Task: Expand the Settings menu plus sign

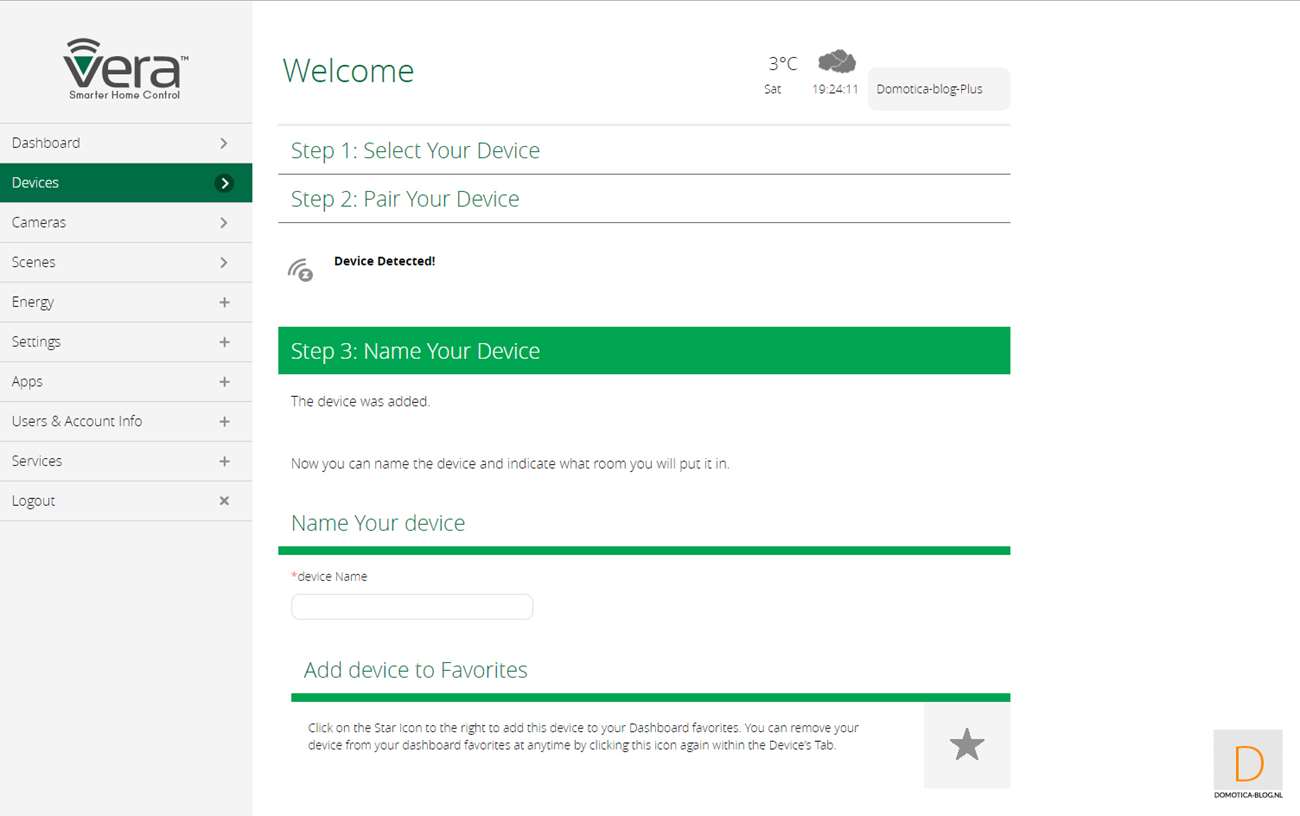Action: tap(224, 342)
